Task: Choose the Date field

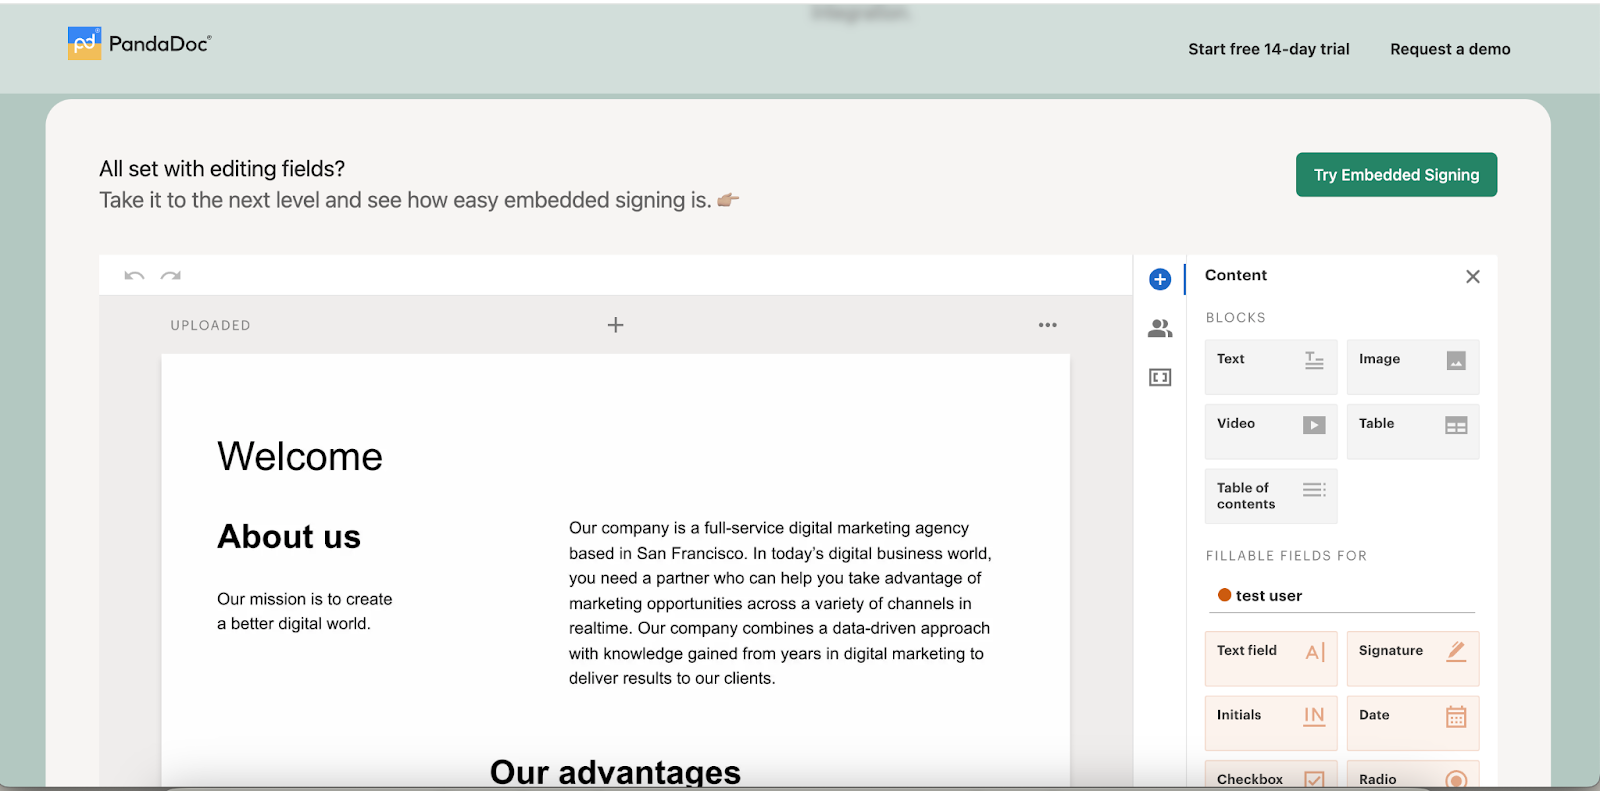Action: [x=1413, y=723]
